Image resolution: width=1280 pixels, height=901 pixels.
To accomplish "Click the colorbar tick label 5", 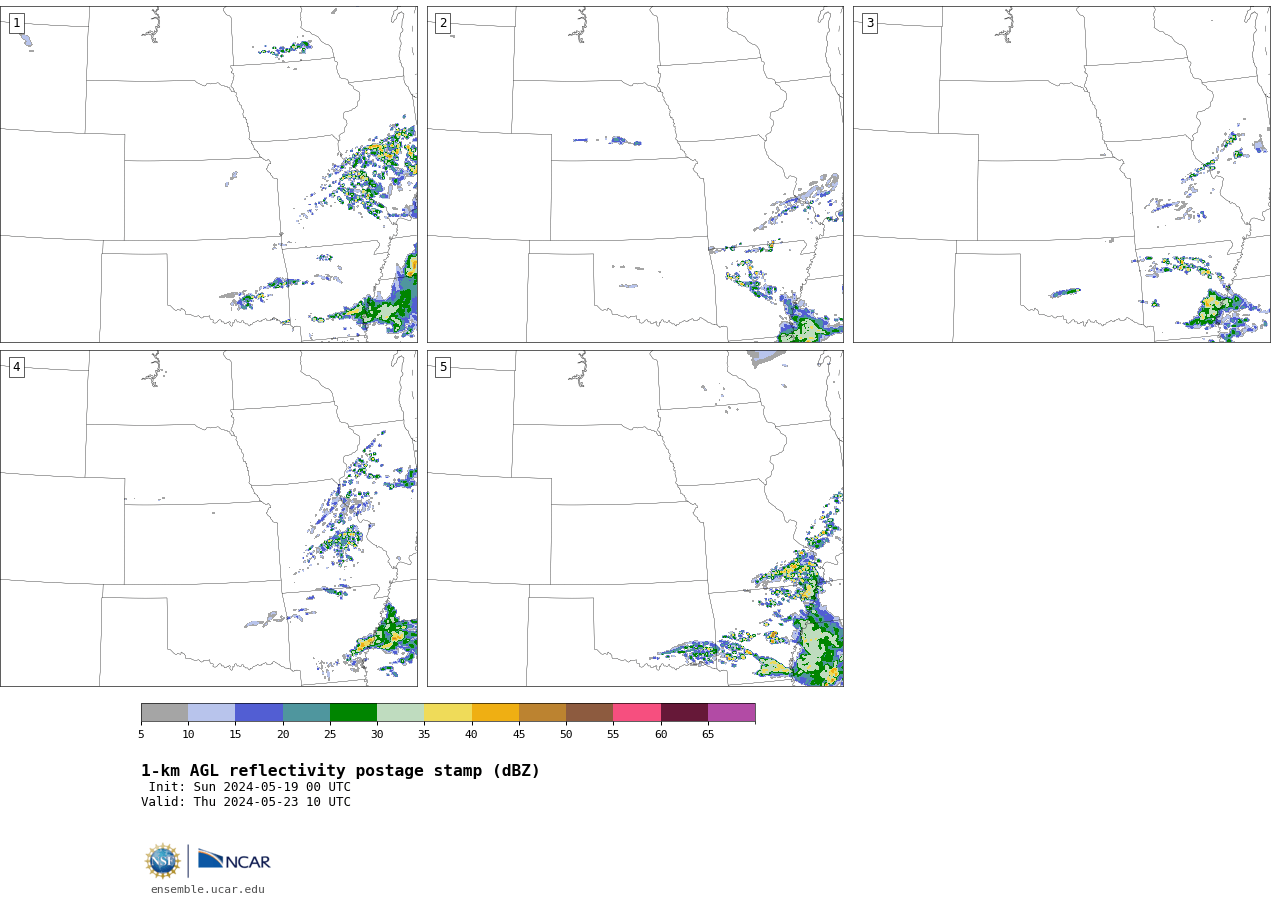I will (141, 734).
